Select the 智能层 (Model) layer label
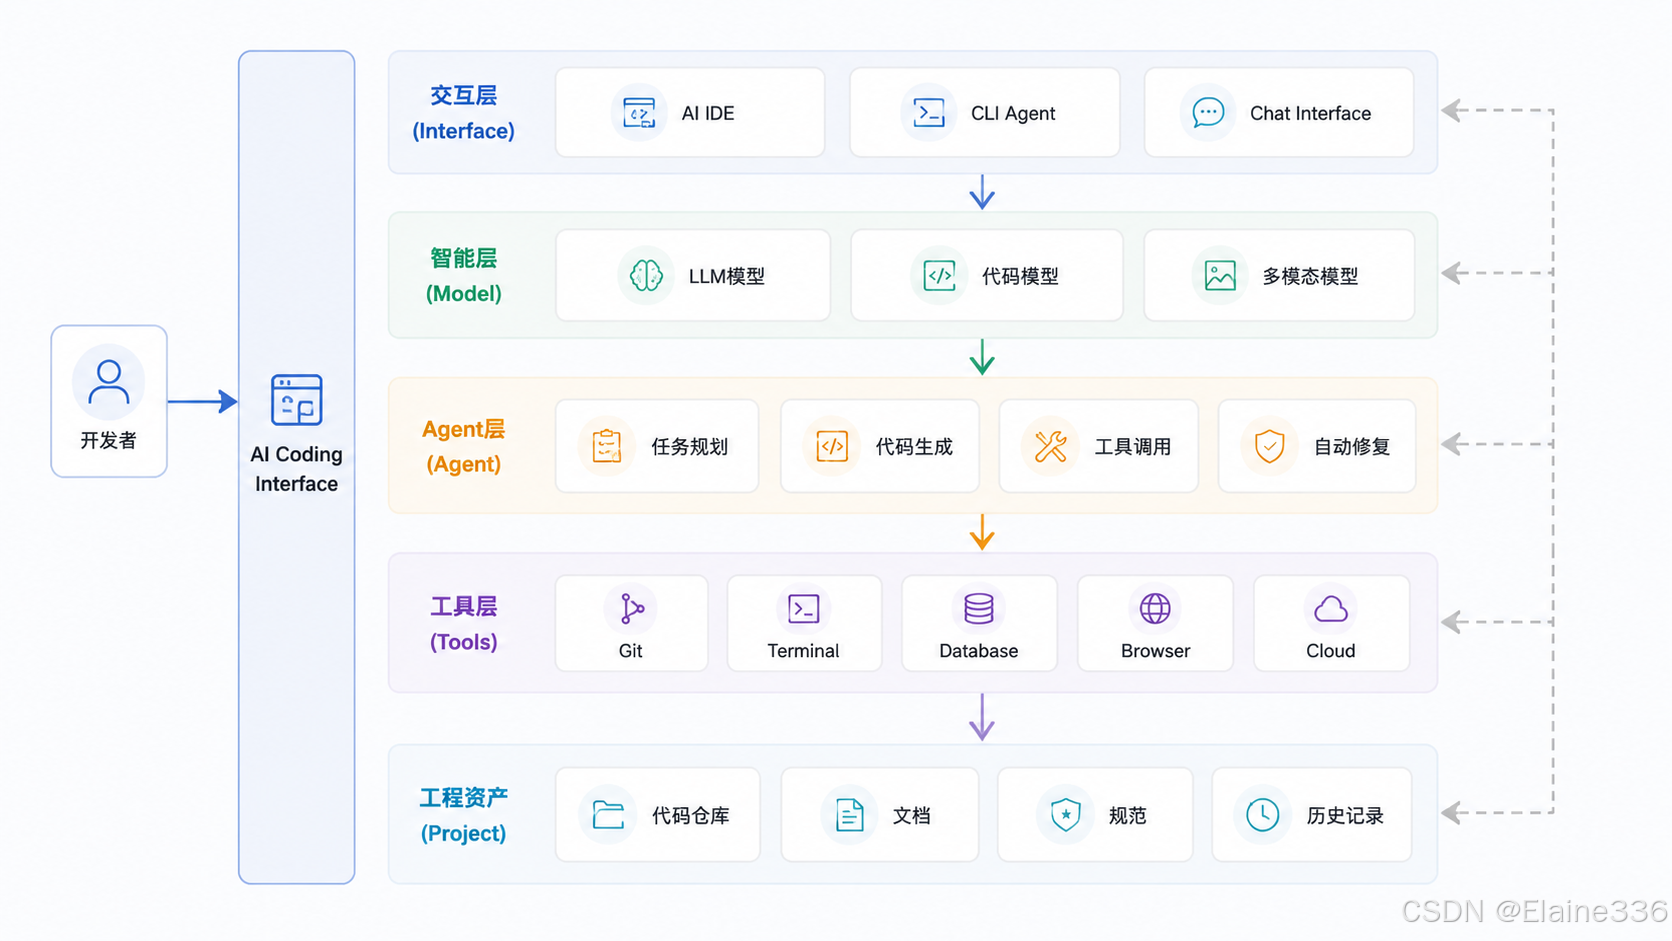Viewport: 1672px width, 941px height. click(464, 276)
